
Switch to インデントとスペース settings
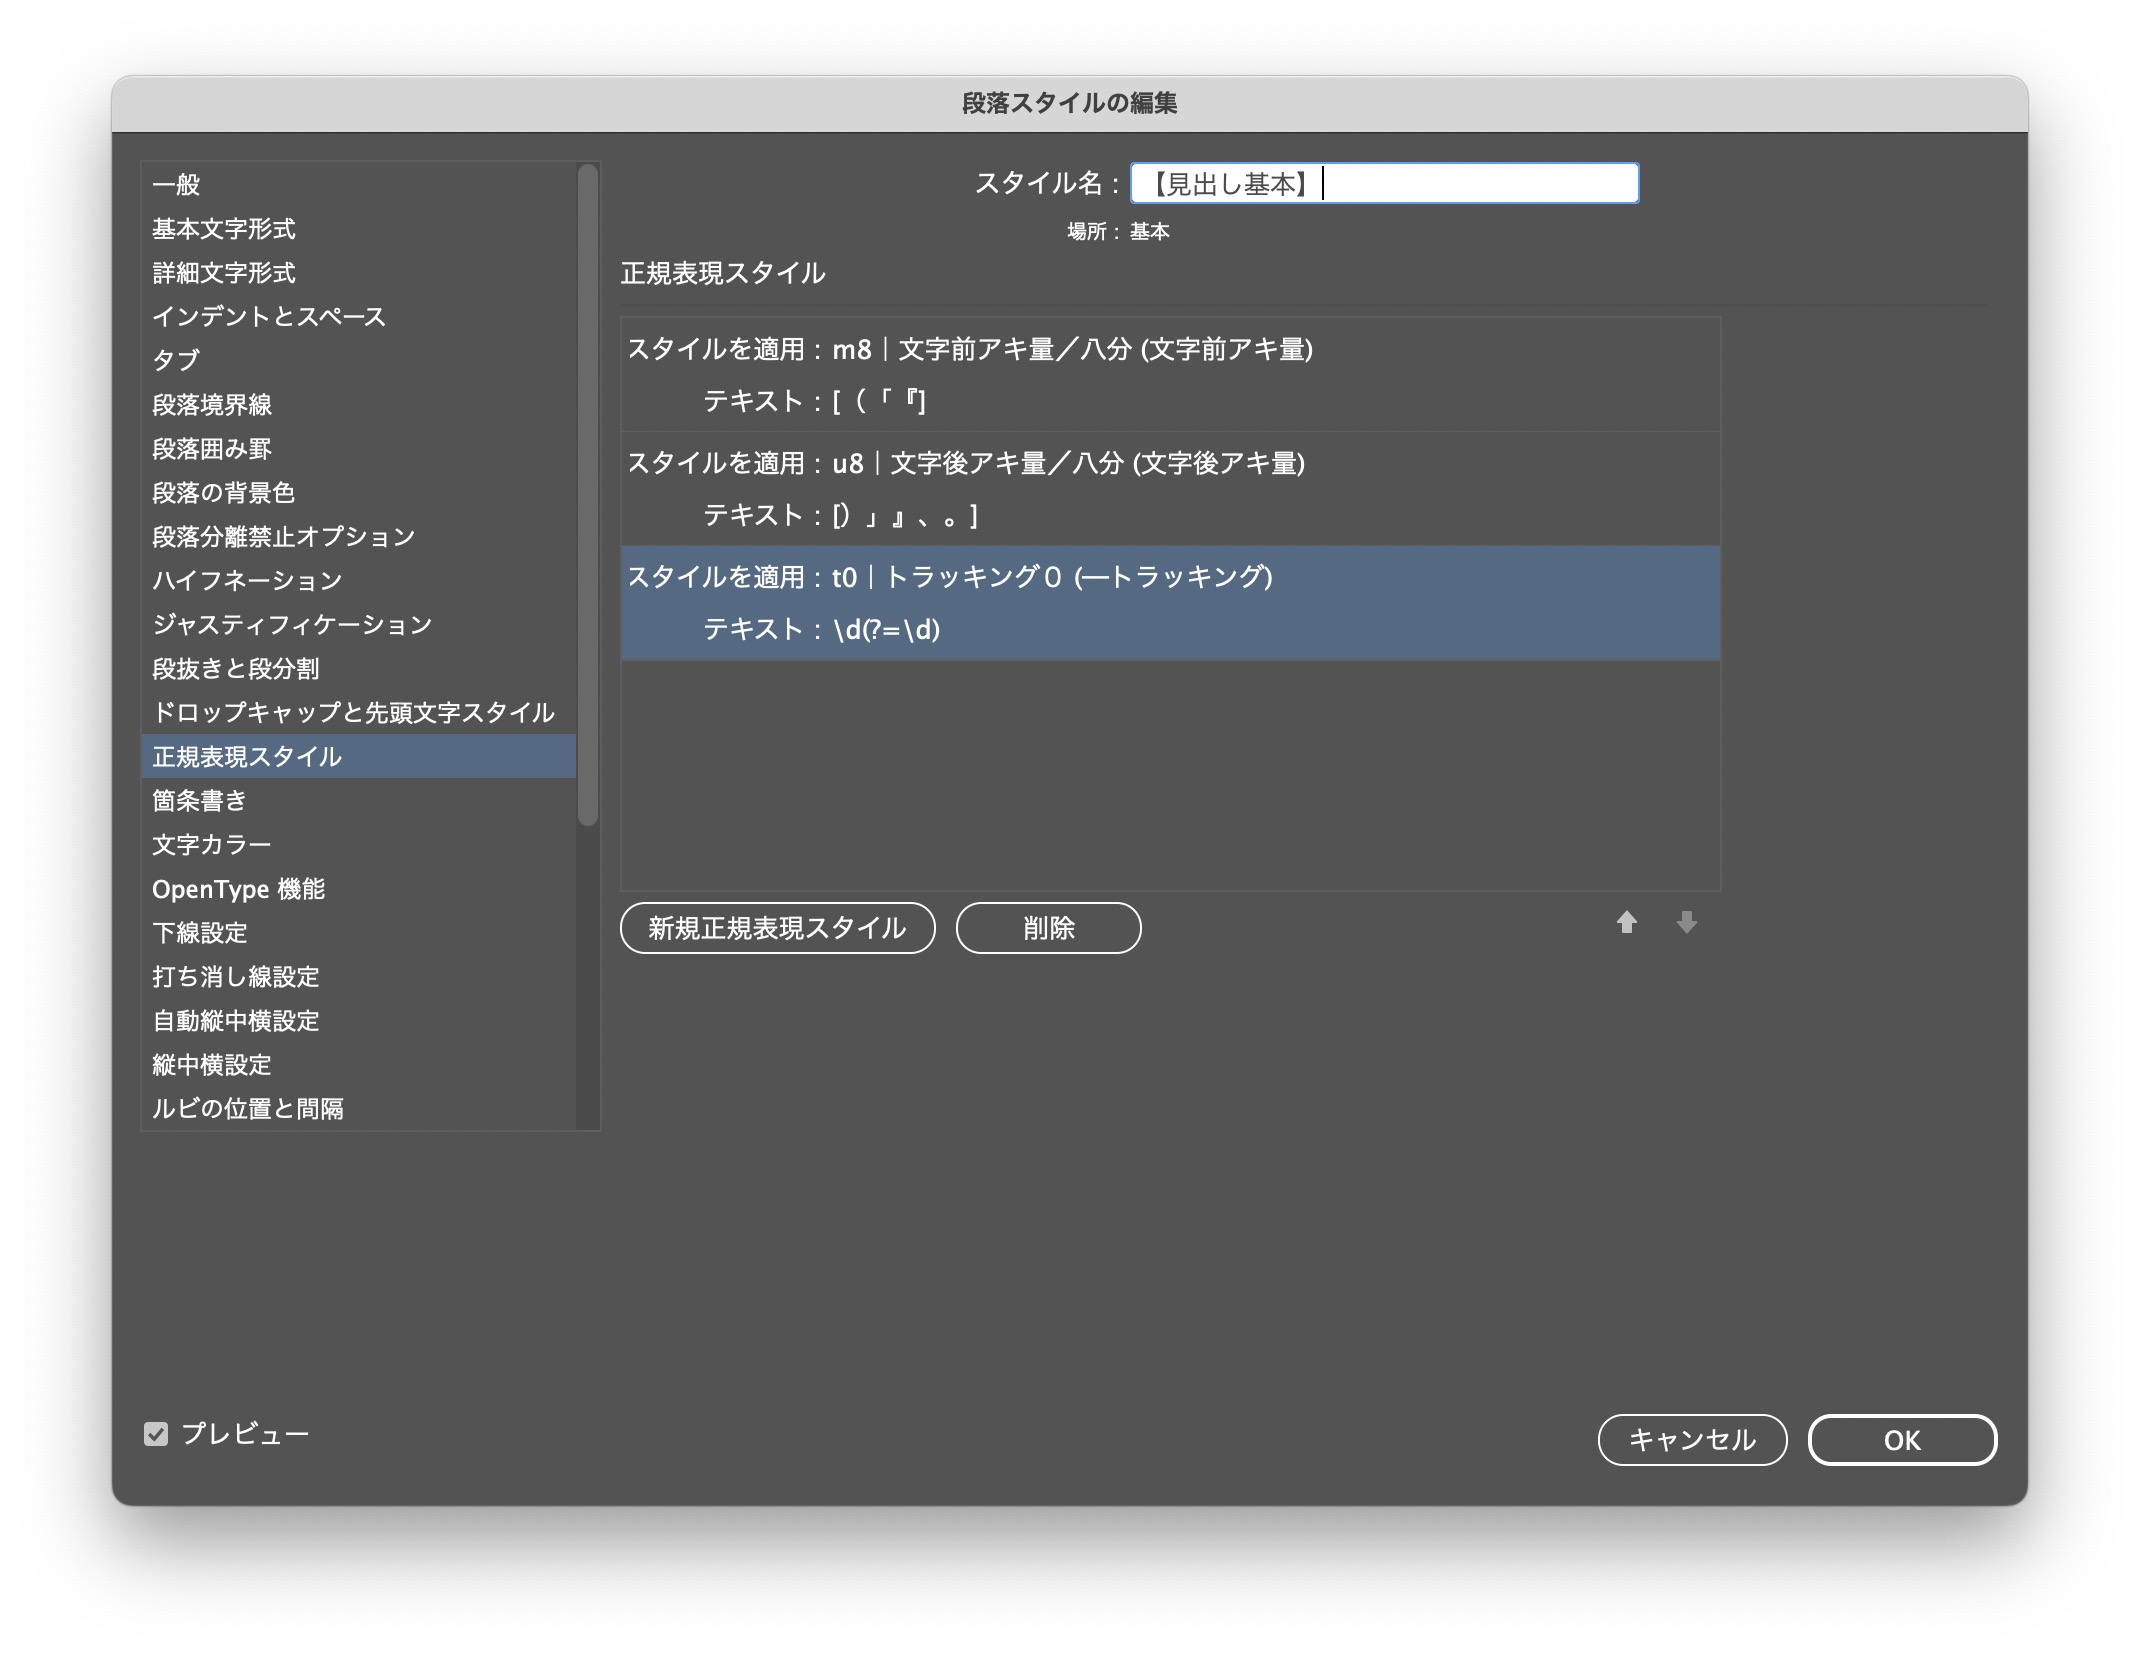point(268,317)
